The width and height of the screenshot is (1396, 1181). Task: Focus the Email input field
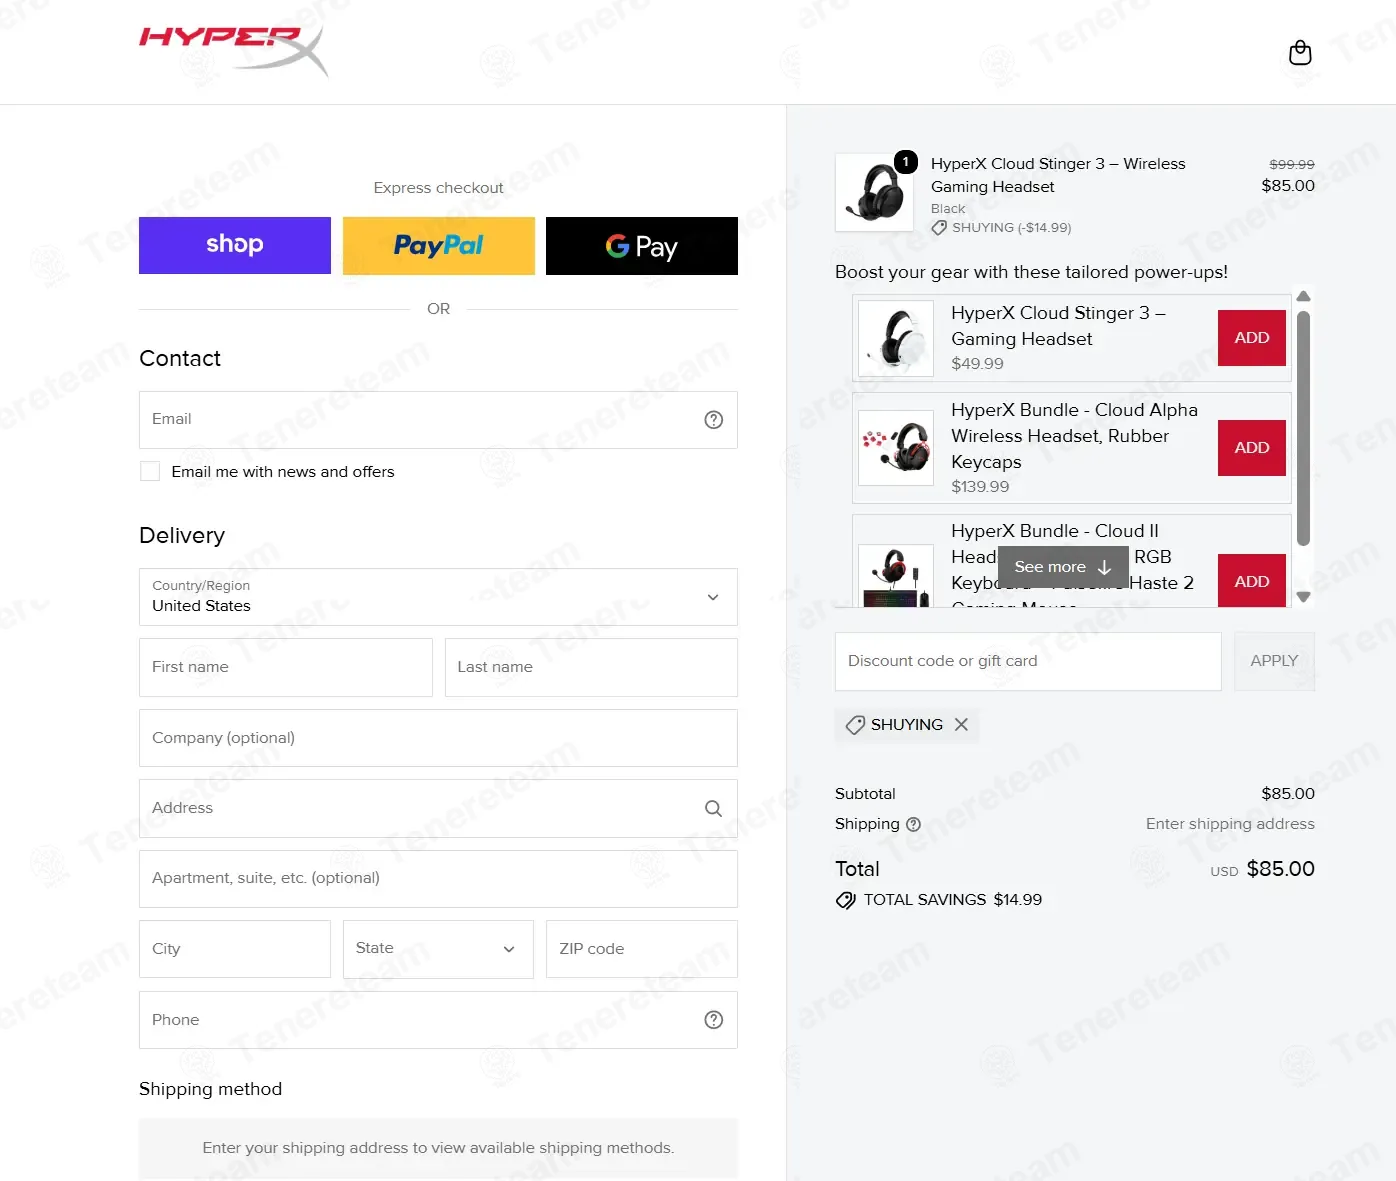point(438,420)
